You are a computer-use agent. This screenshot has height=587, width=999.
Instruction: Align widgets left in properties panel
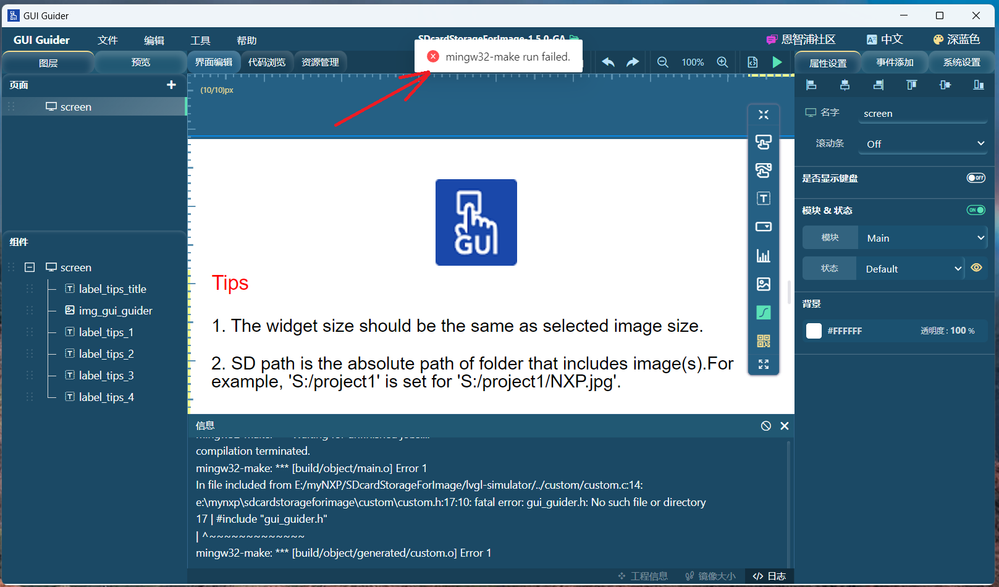(x=811, y=85)
